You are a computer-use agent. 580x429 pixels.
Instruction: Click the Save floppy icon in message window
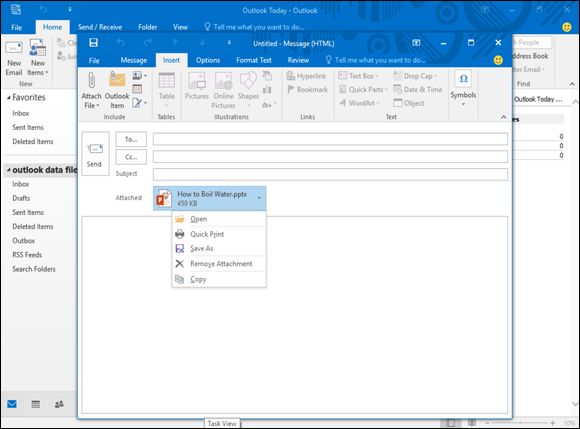(94, 43)
